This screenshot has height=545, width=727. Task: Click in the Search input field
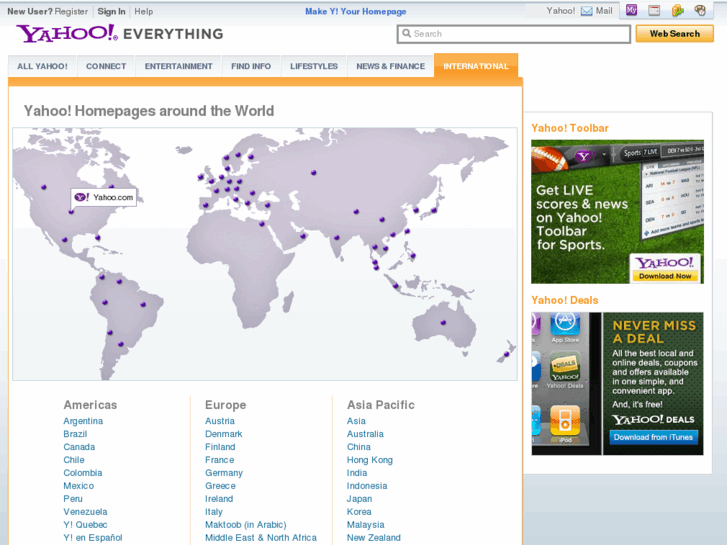coord(514,34)
